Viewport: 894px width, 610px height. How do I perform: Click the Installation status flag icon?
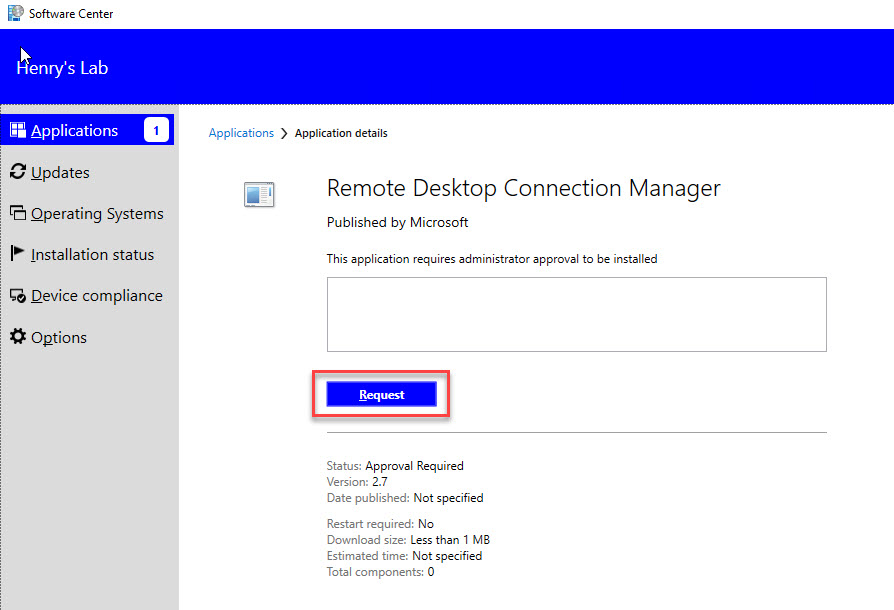tap(17, 254)
